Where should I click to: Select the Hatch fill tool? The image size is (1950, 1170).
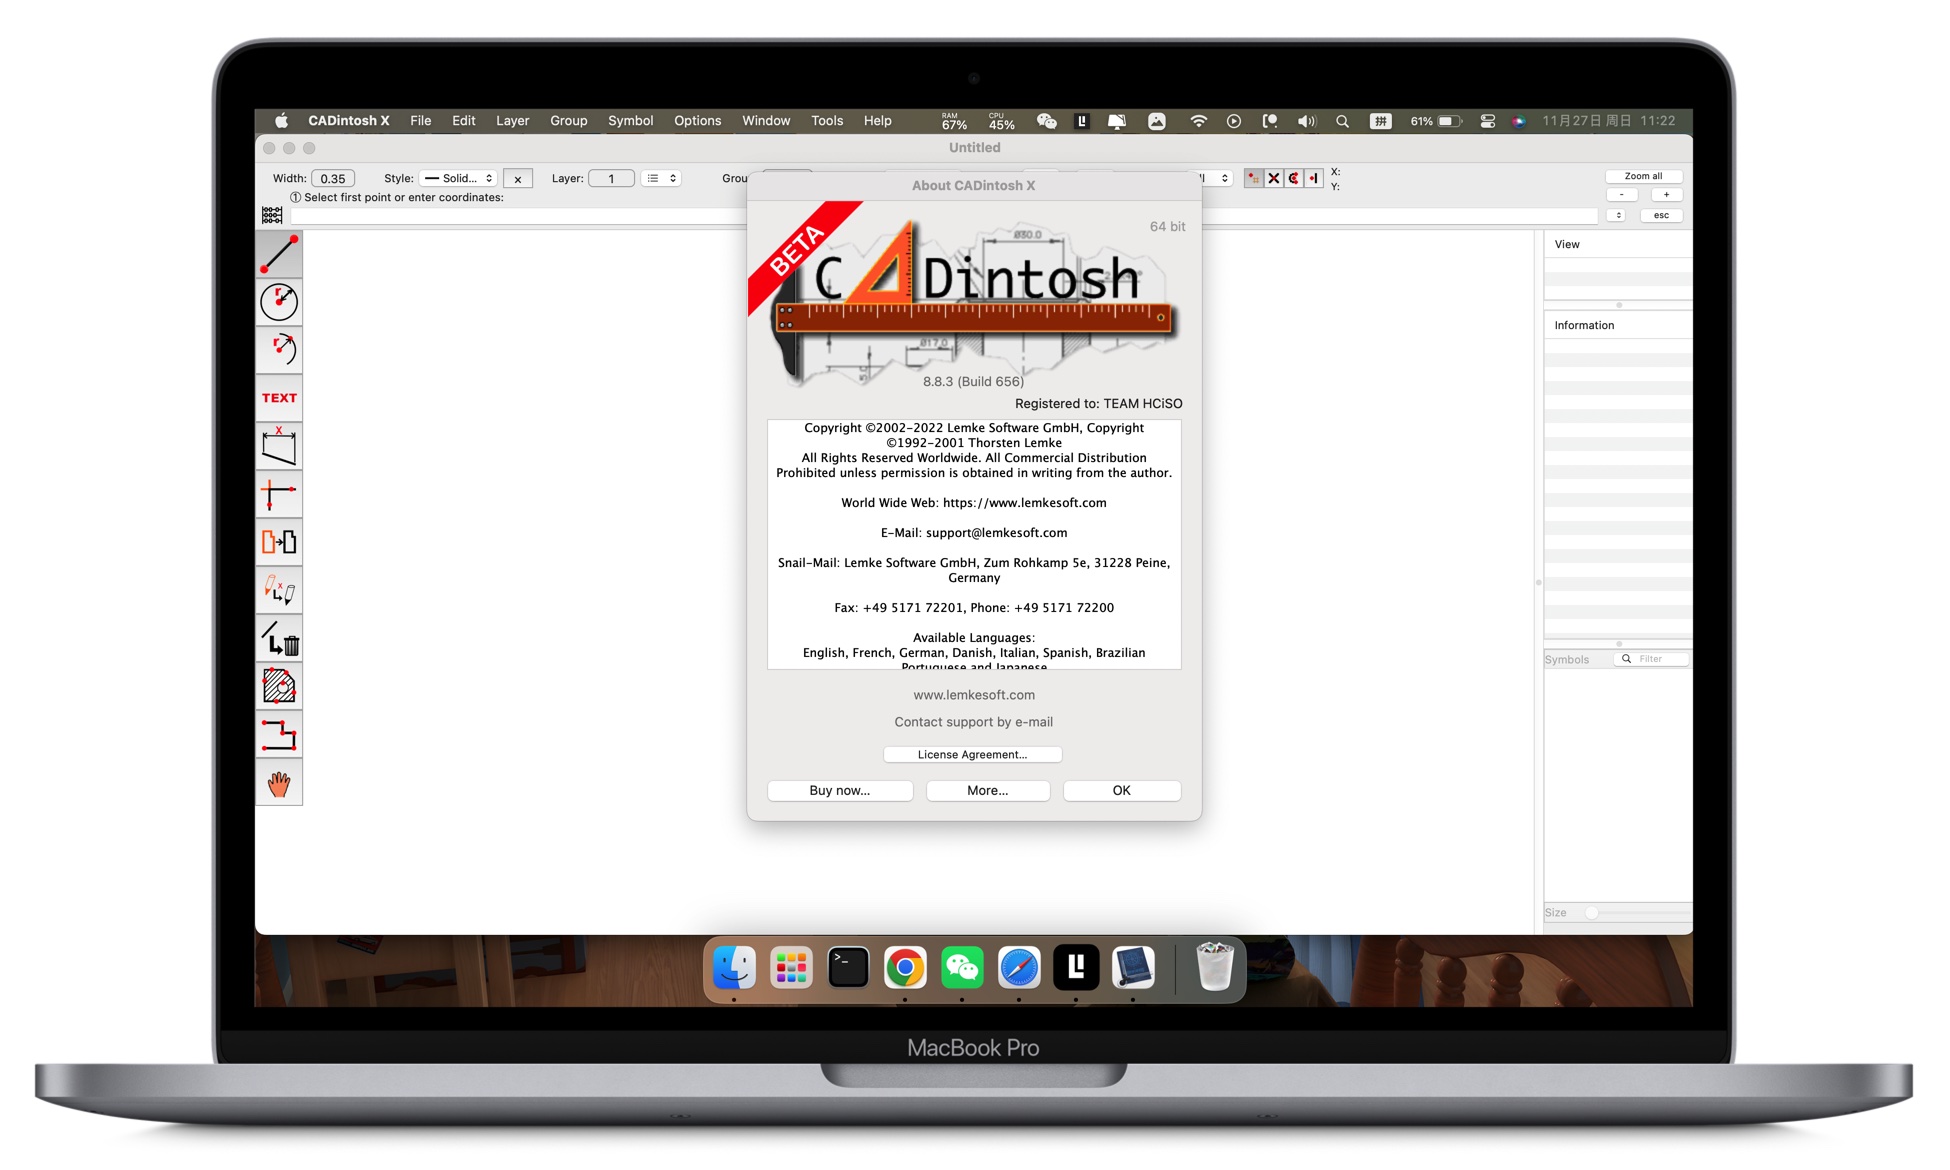point(279,686)
